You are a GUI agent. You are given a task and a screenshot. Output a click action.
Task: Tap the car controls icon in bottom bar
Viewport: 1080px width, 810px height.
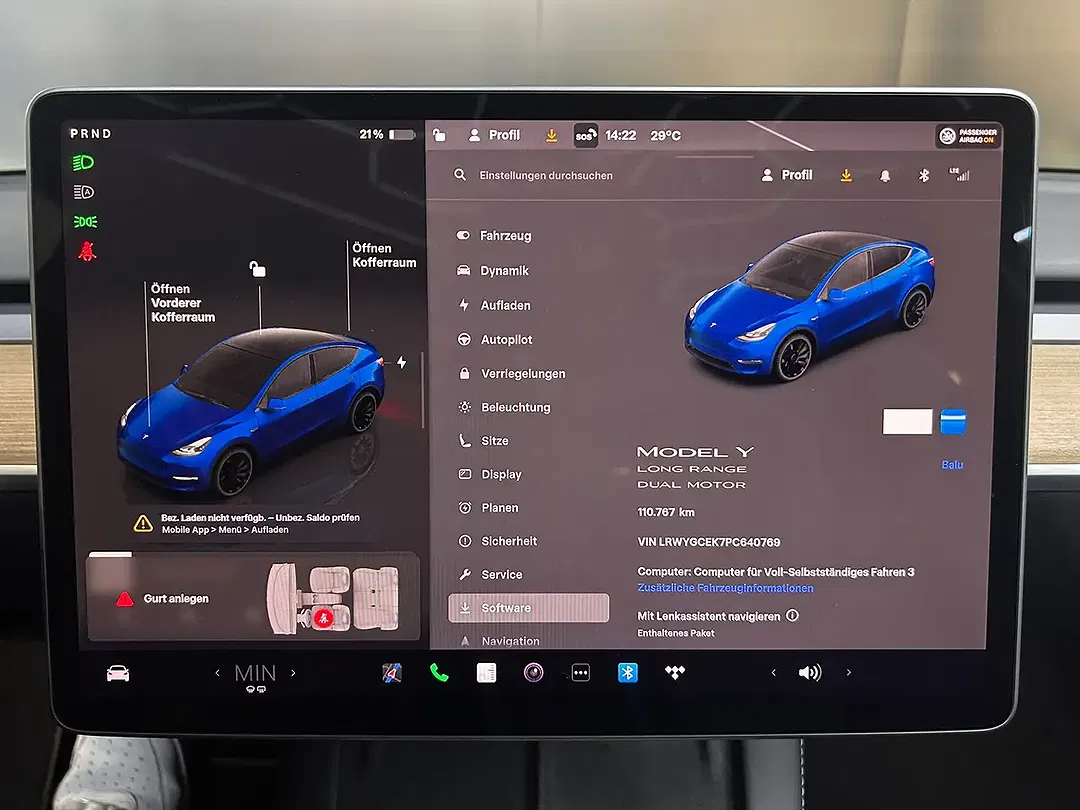click(x=118, y=673)
